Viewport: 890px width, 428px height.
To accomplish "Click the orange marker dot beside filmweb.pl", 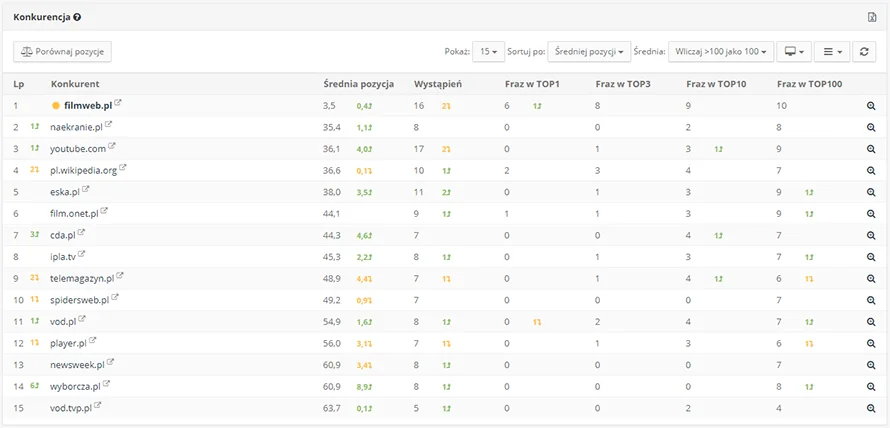I will pos(56,105).
